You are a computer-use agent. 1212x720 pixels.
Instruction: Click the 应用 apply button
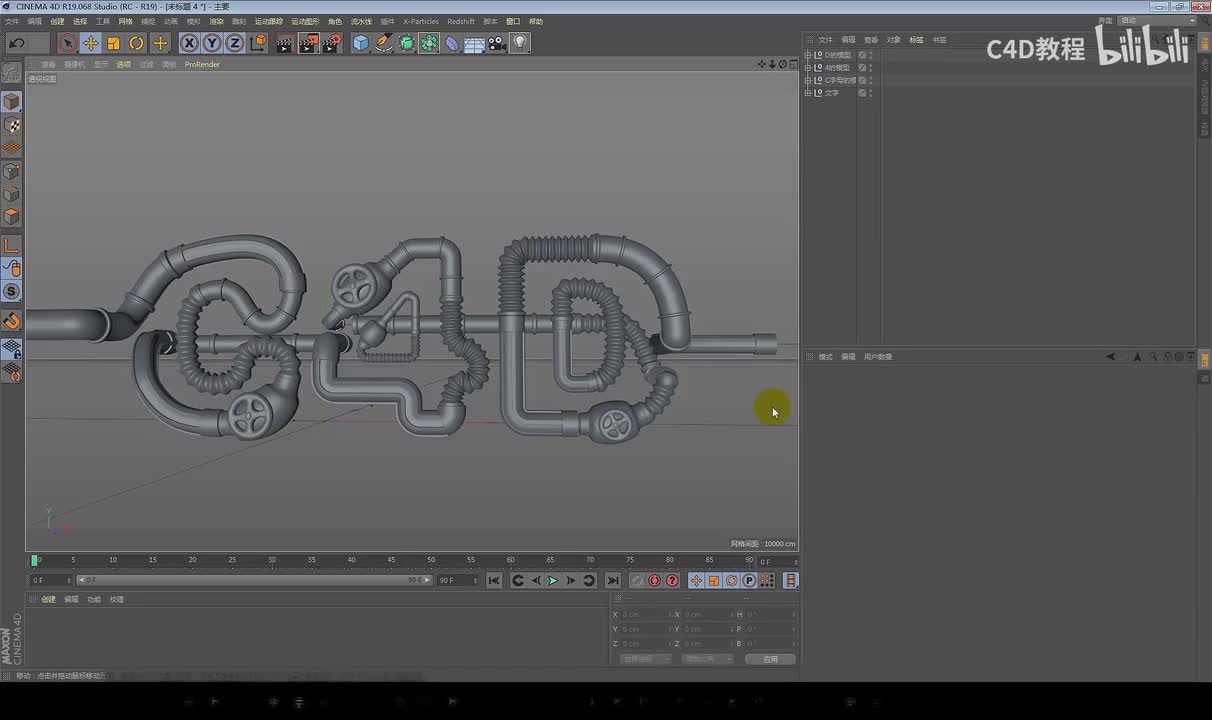[x=770, y=659]
